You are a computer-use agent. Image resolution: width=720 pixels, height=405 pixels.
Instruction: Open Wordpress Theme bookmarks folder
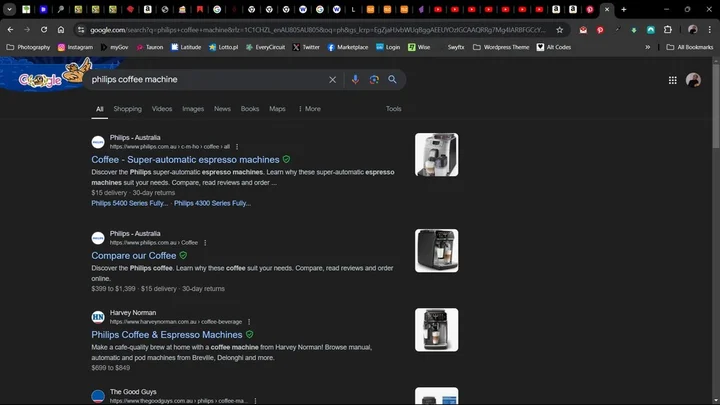(x=501, y=47)
